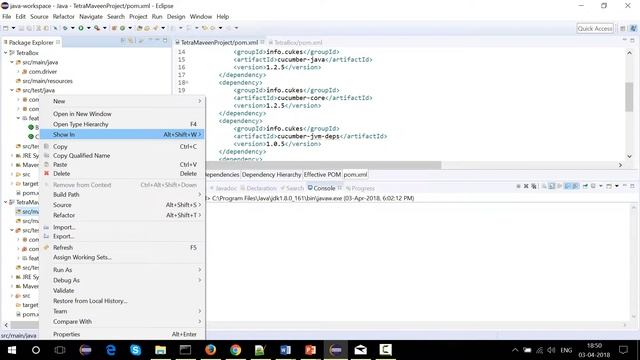
Task: Switch to the Dependency Hierarchy tab
Action: click(x=271, y=175)
